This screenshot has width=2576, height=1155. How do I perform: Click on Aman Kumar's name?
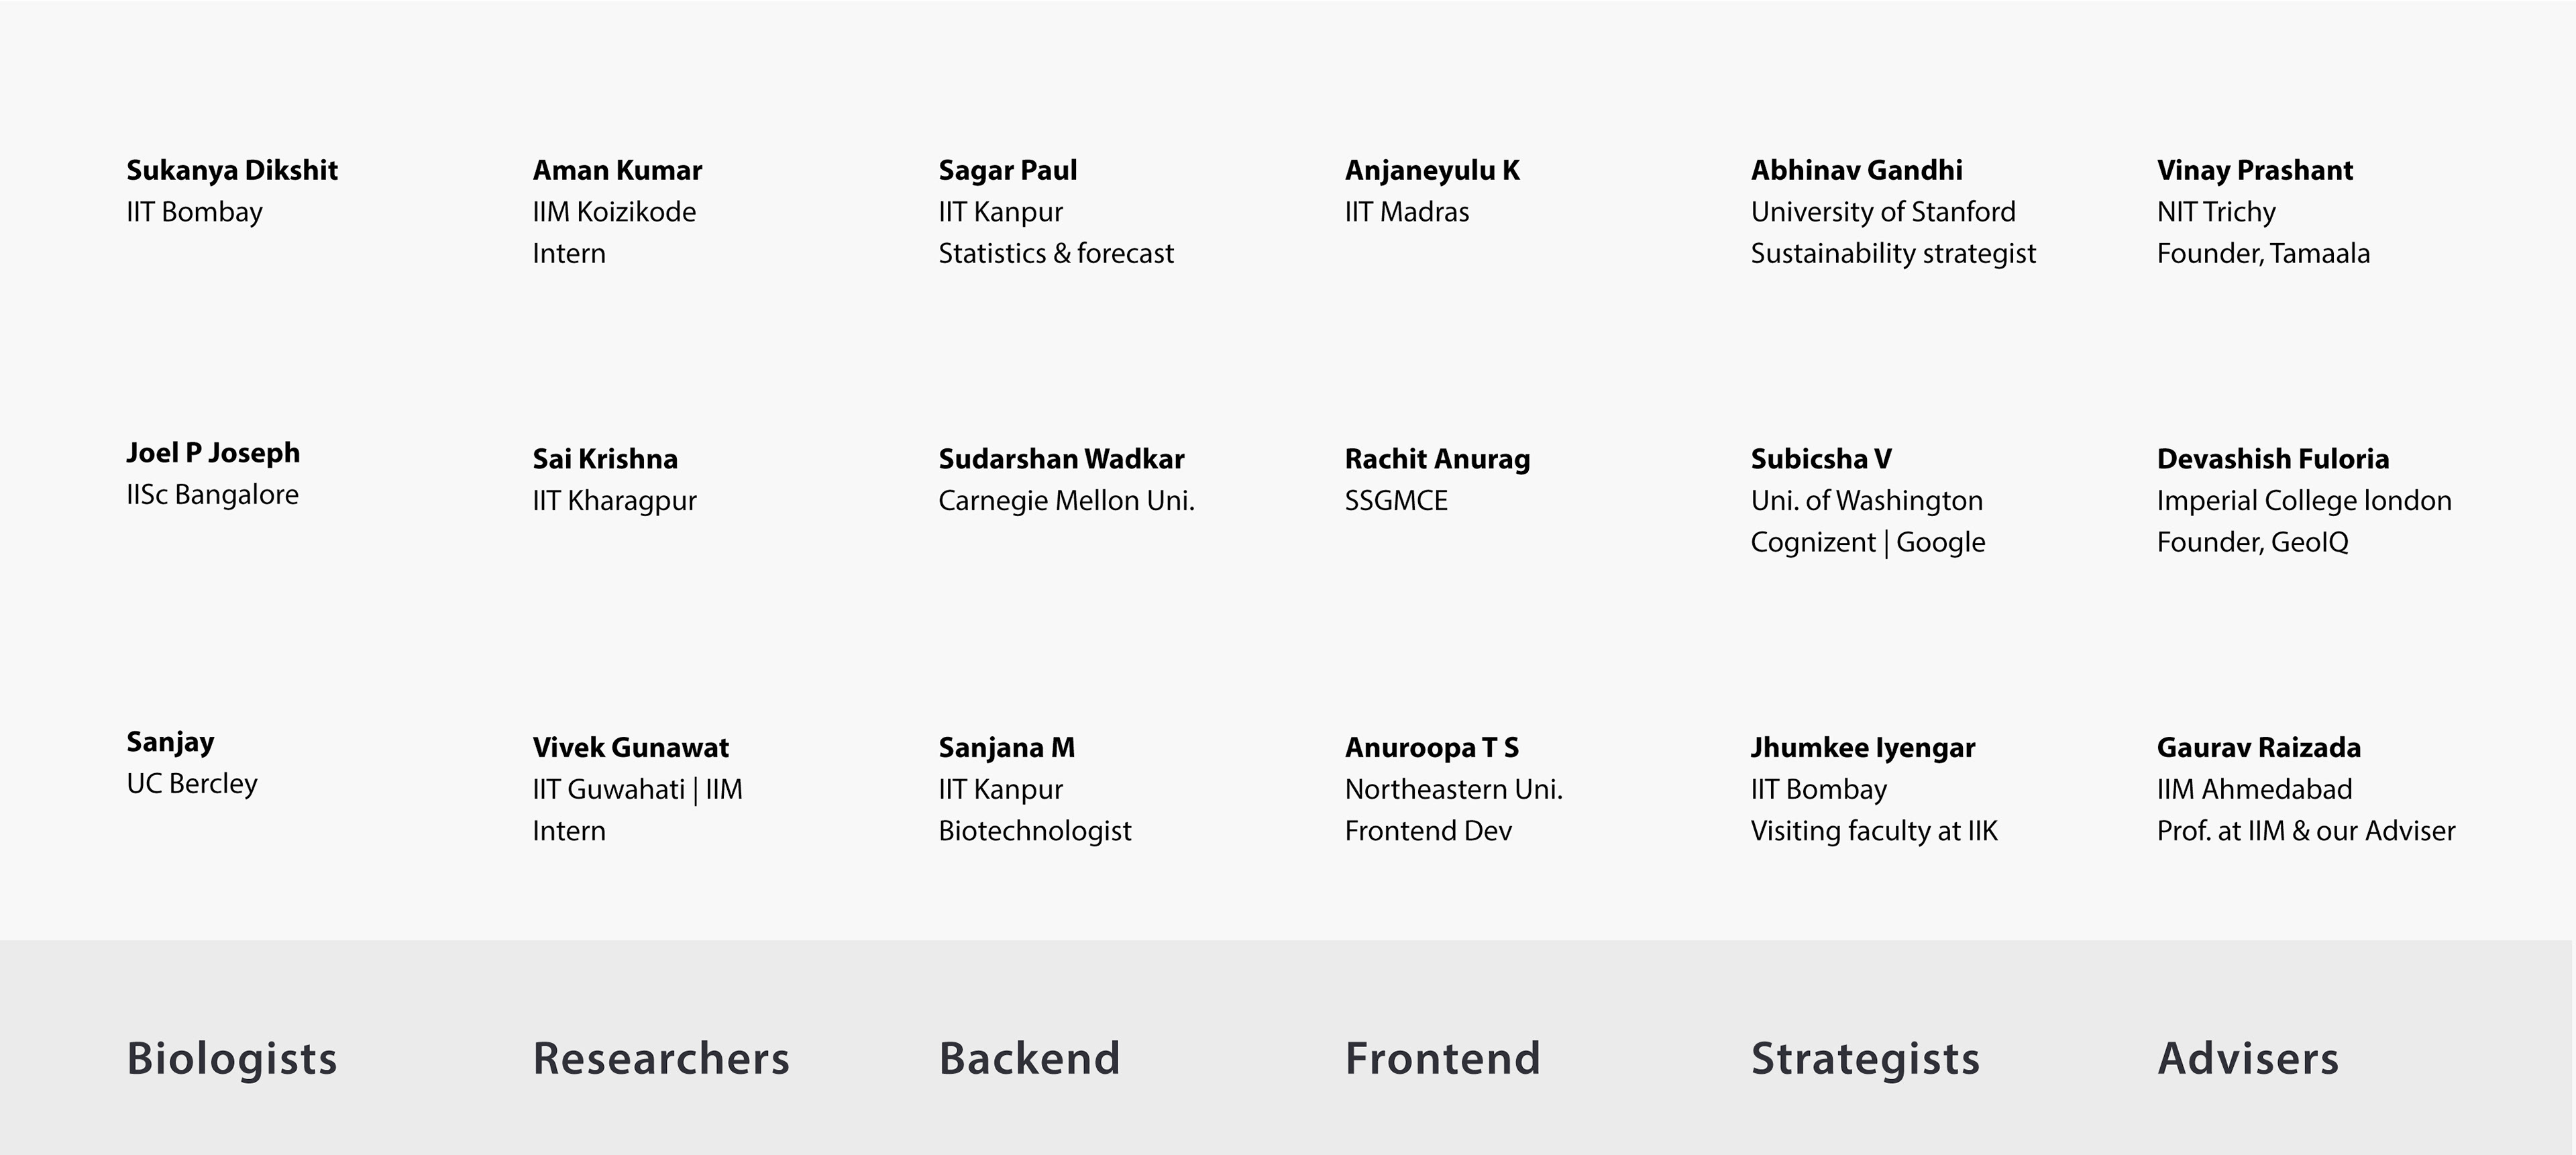[x=617, y=170]
